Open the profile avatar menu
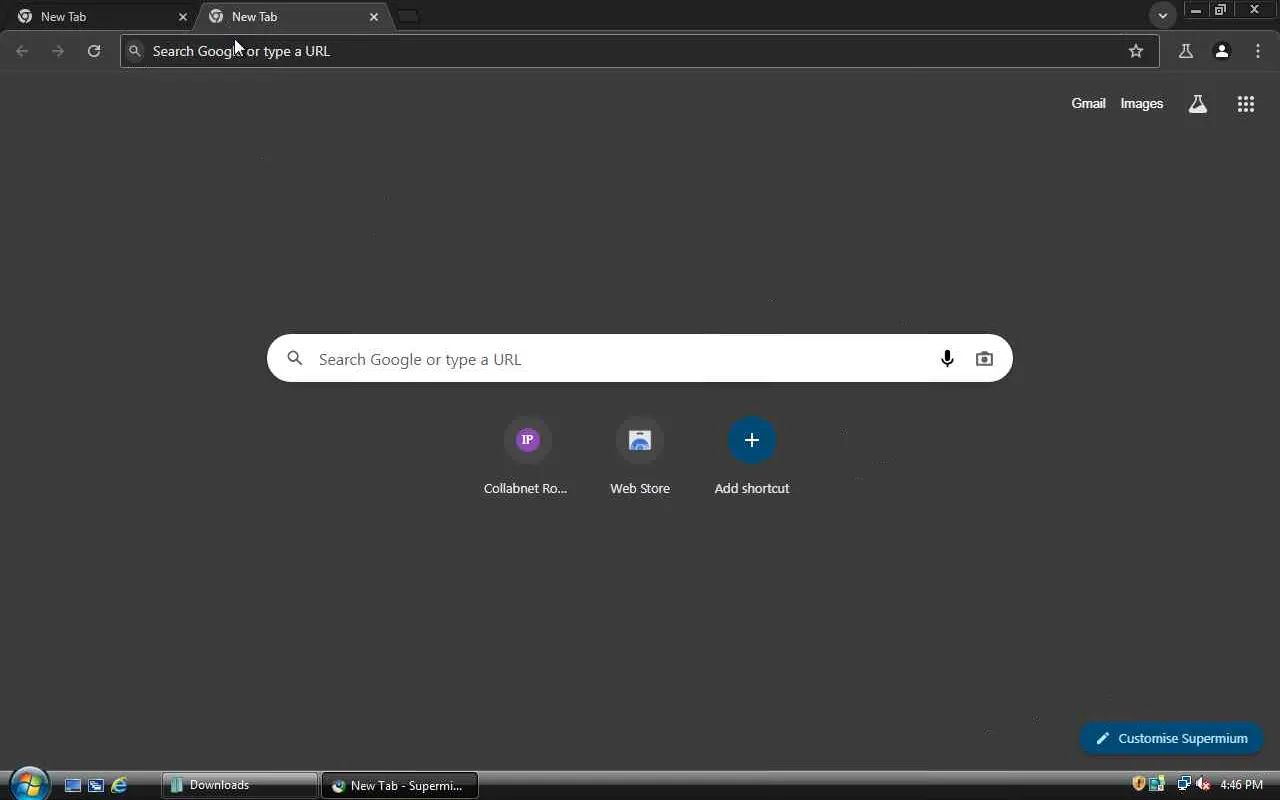 [1222, 51]
